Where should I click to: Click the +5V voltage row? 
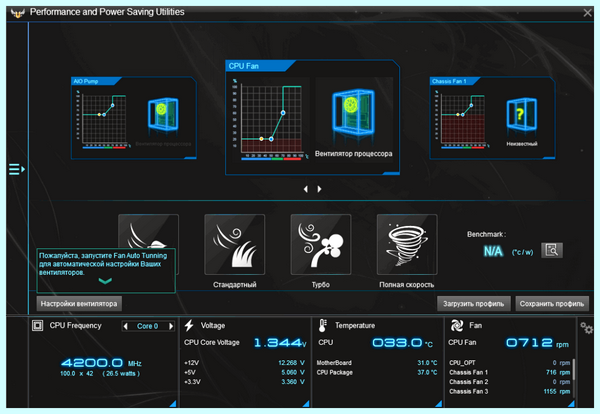pyautogui.click(x=244, y=372)
